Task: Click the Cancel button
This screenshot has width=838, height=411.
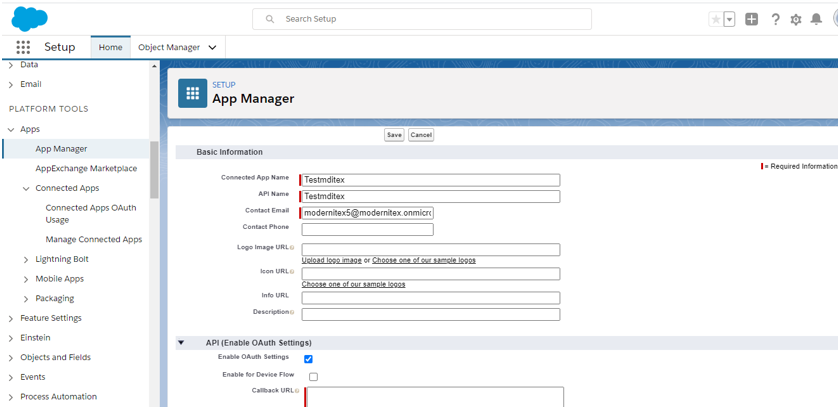Action: [421, 135]
